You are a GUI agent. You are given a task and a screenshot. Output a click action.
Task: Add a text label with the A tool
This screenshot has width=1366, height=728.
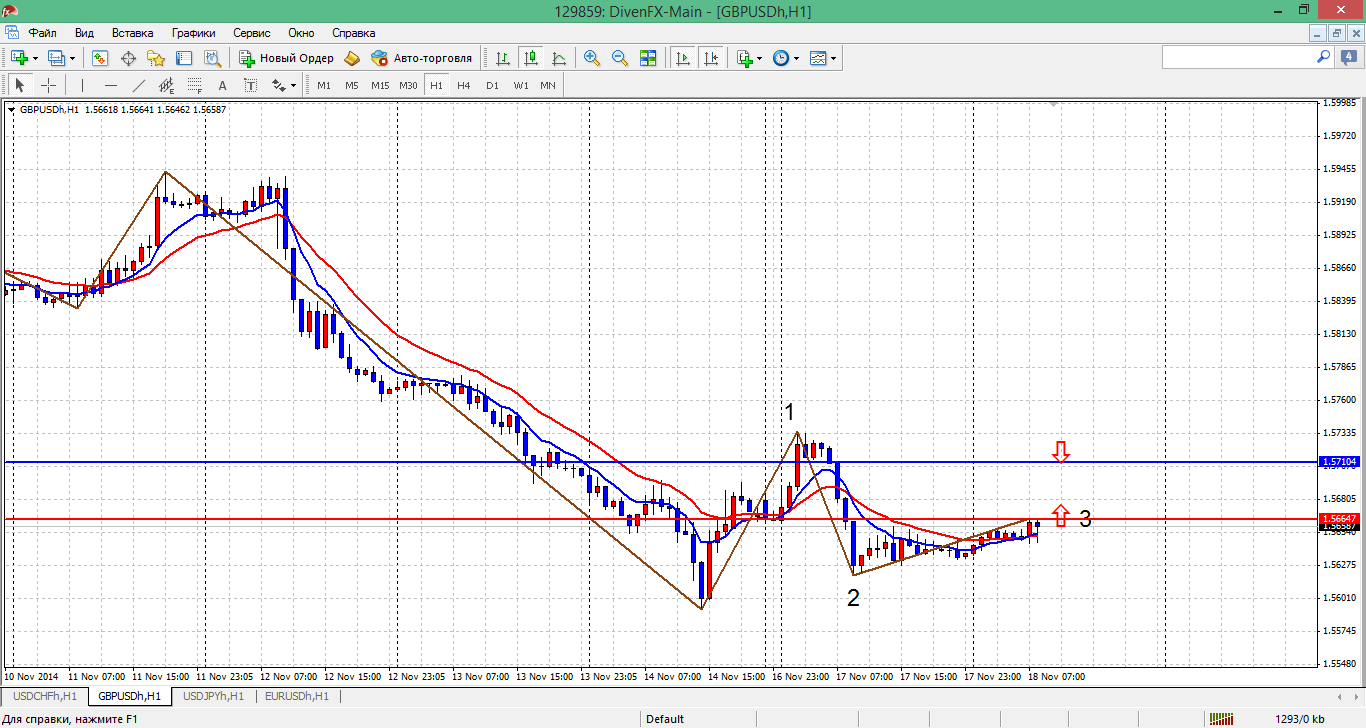[x=222, y=85]
